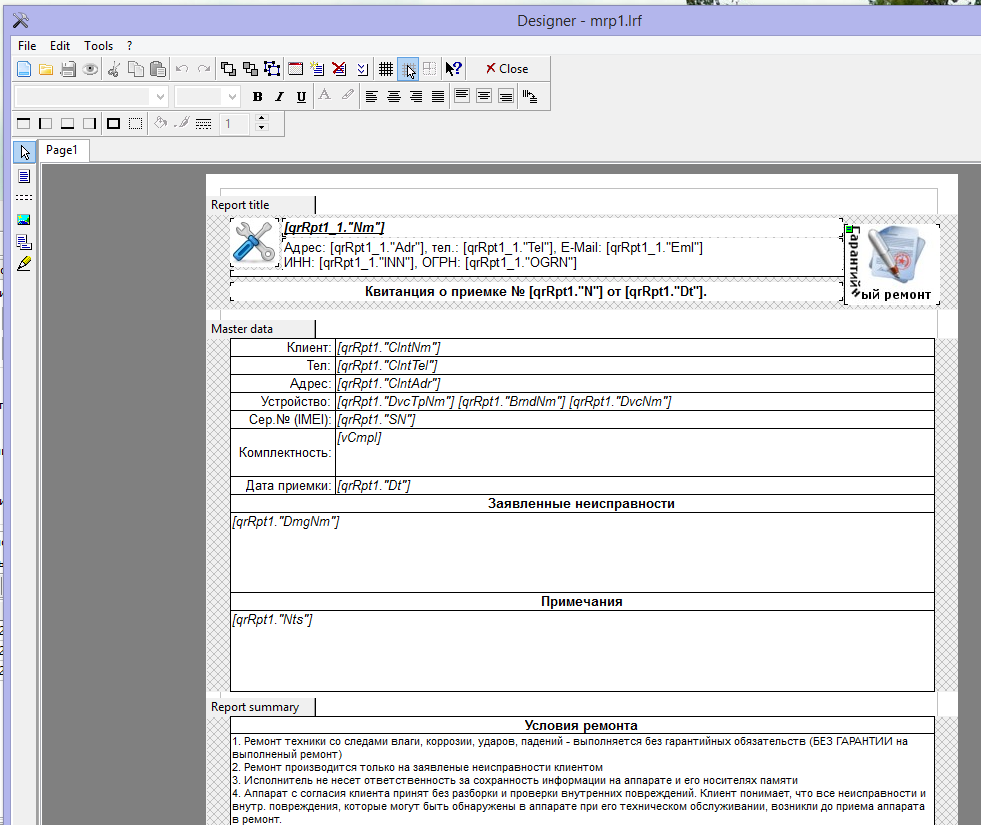Choose the highlighter pencil tool in the side palette
Image resolution: width=981 pixels, height=825 pixels.
[x=24, y=263]
